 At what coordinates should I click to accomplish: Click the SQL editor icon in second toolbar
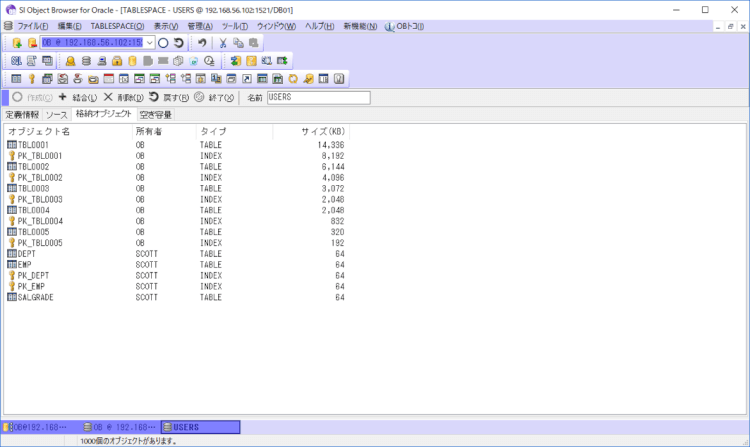click(17, 61)
